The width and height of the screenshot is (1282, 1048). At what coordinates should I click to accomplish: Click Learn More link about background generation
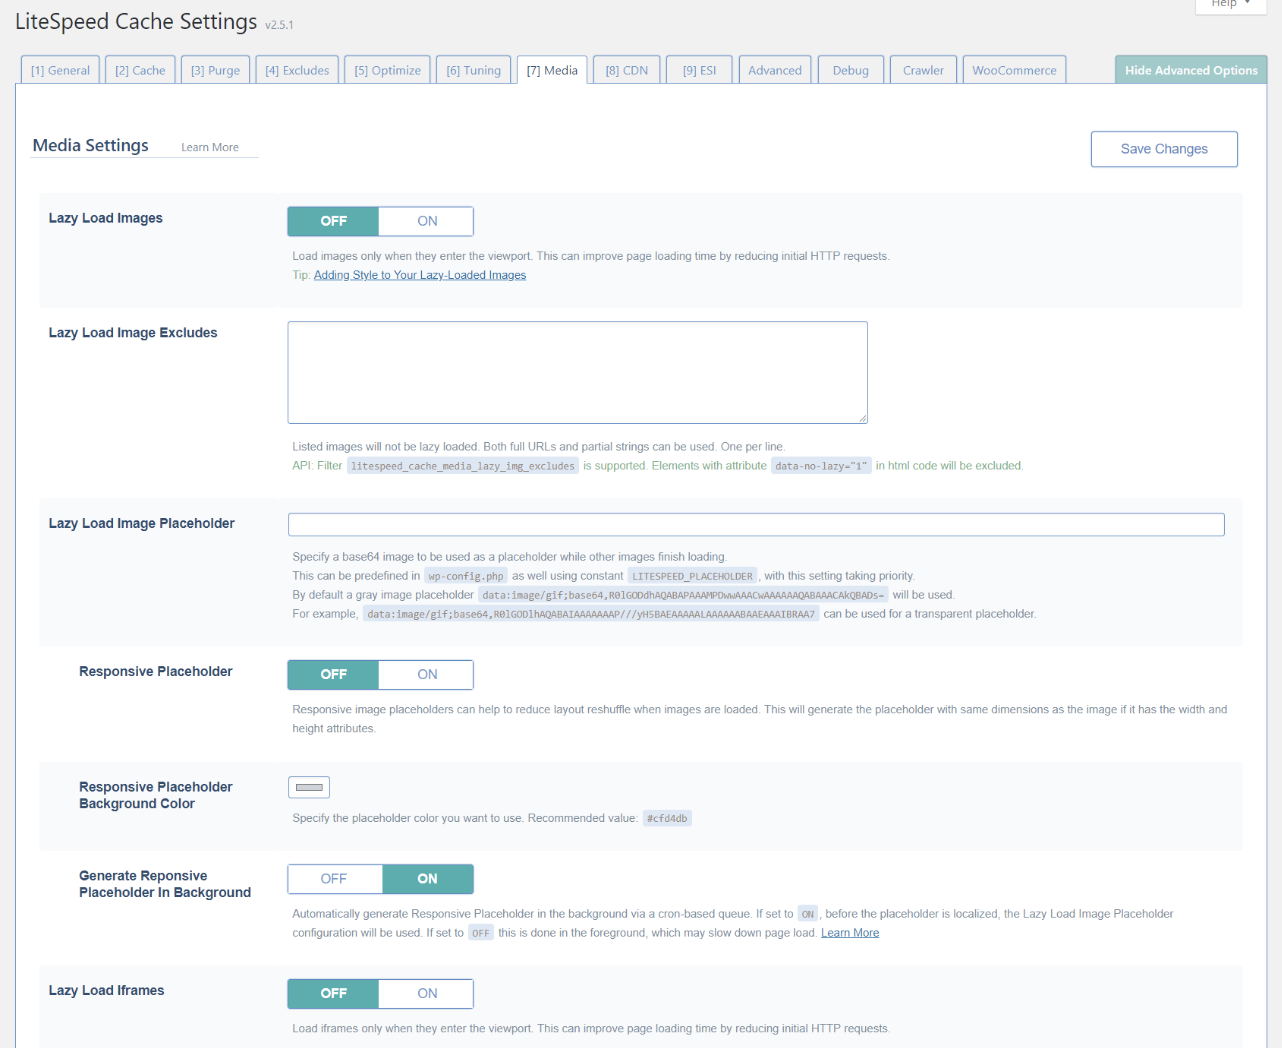[850, 933]
